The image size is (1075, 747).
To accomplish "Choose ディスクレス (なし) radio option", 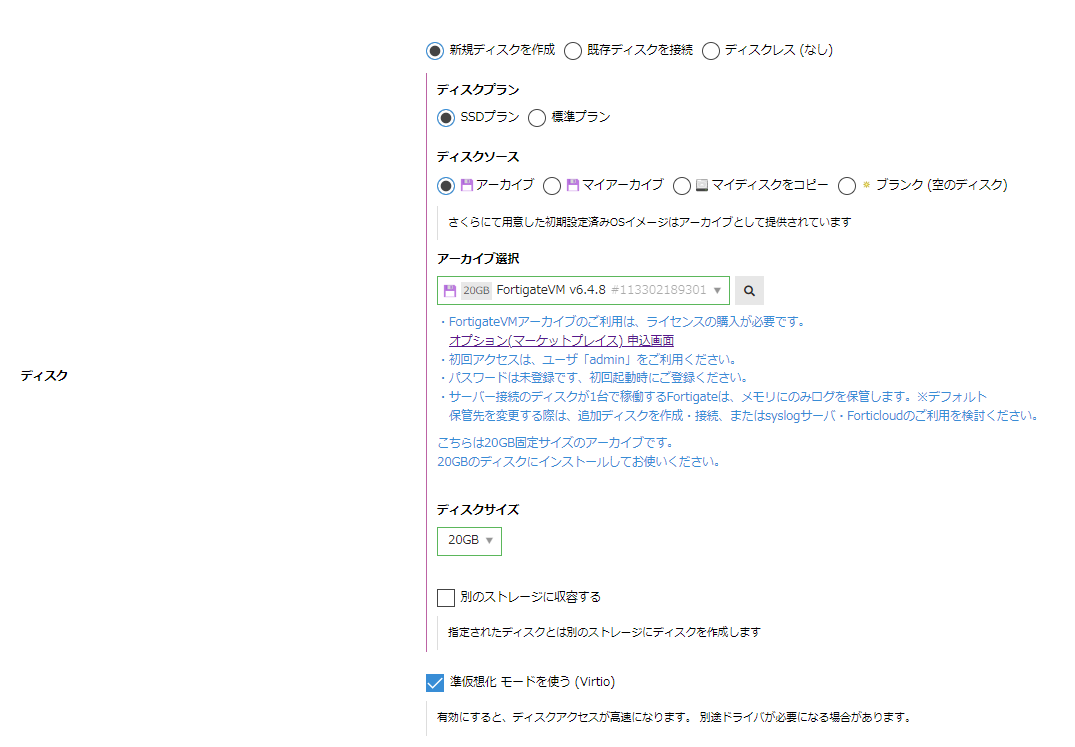I will (711, 51).
